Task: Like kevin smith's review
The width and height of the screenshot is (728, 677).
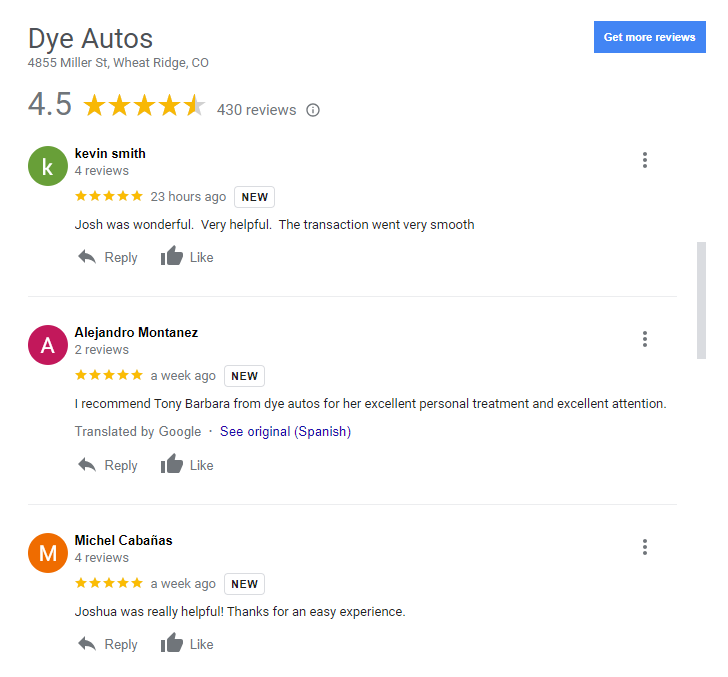Action: coord(187,256)
